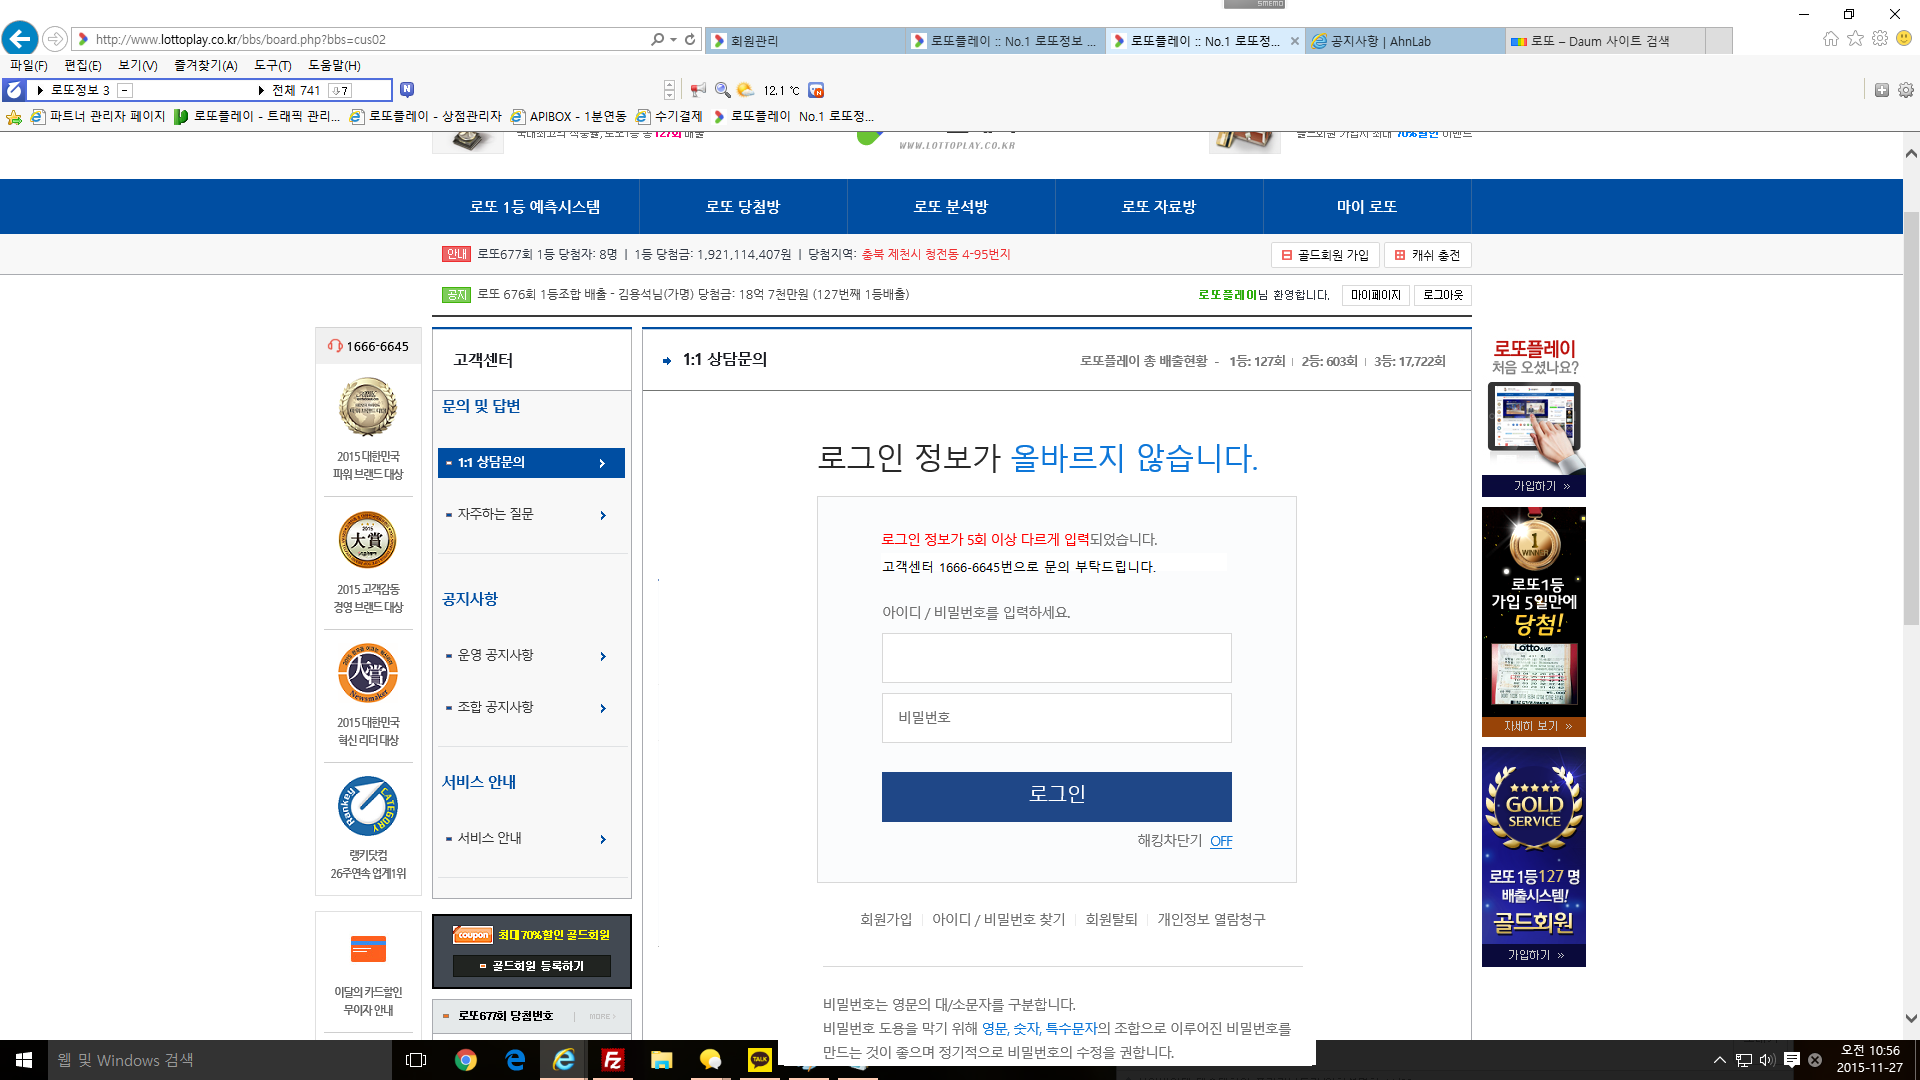
Task: Open the home icon in browser
Action: point(1830,39)
